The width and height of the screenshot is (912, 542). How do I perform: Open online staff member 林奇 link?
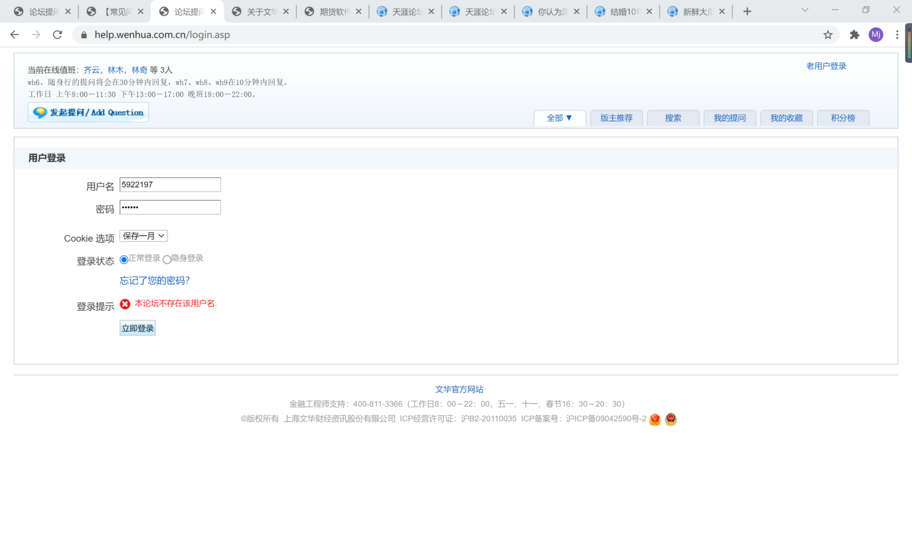(139, 70)
